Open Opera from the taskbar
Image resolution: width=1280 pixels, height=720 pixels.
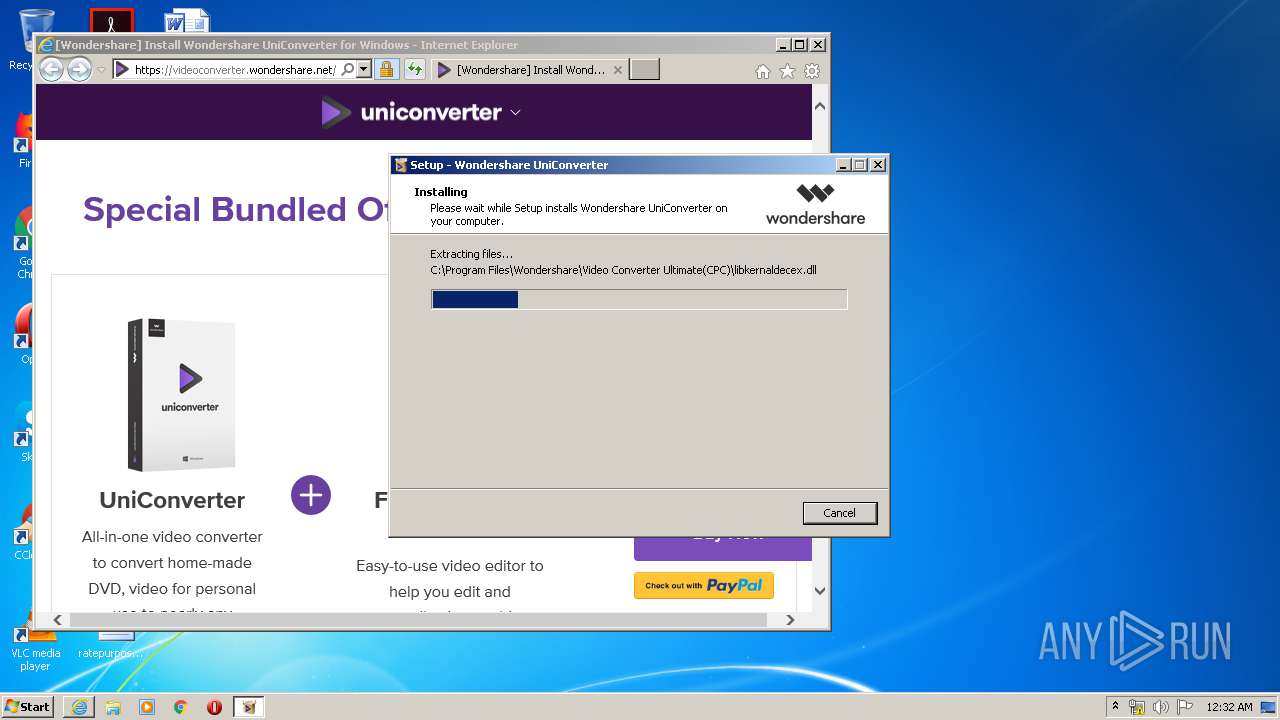point(214,707)
